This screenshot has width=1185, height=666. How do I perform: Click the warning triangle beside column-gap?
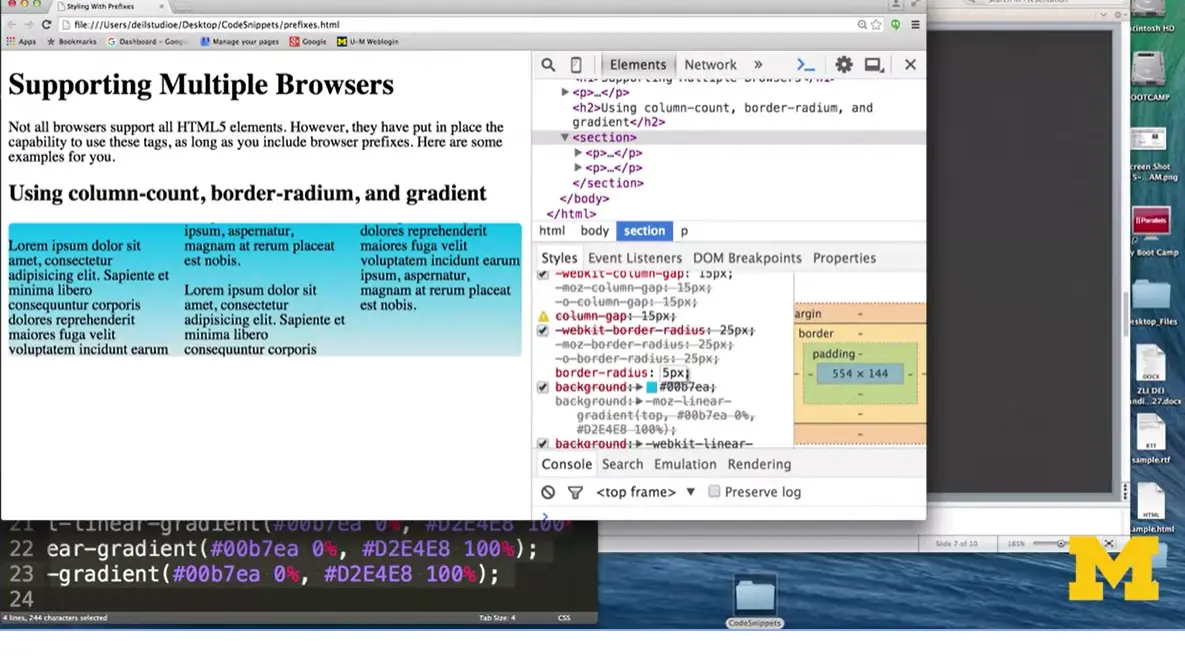pos(541,314)
